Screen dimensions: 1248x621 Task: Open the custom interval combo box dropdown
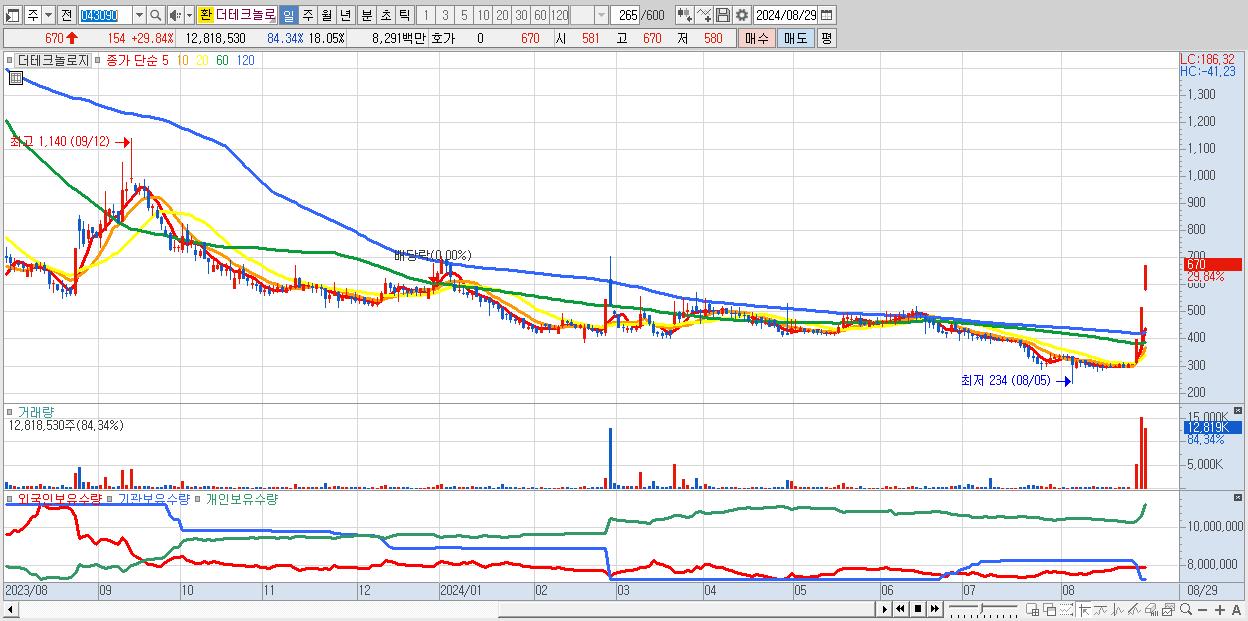601,15
